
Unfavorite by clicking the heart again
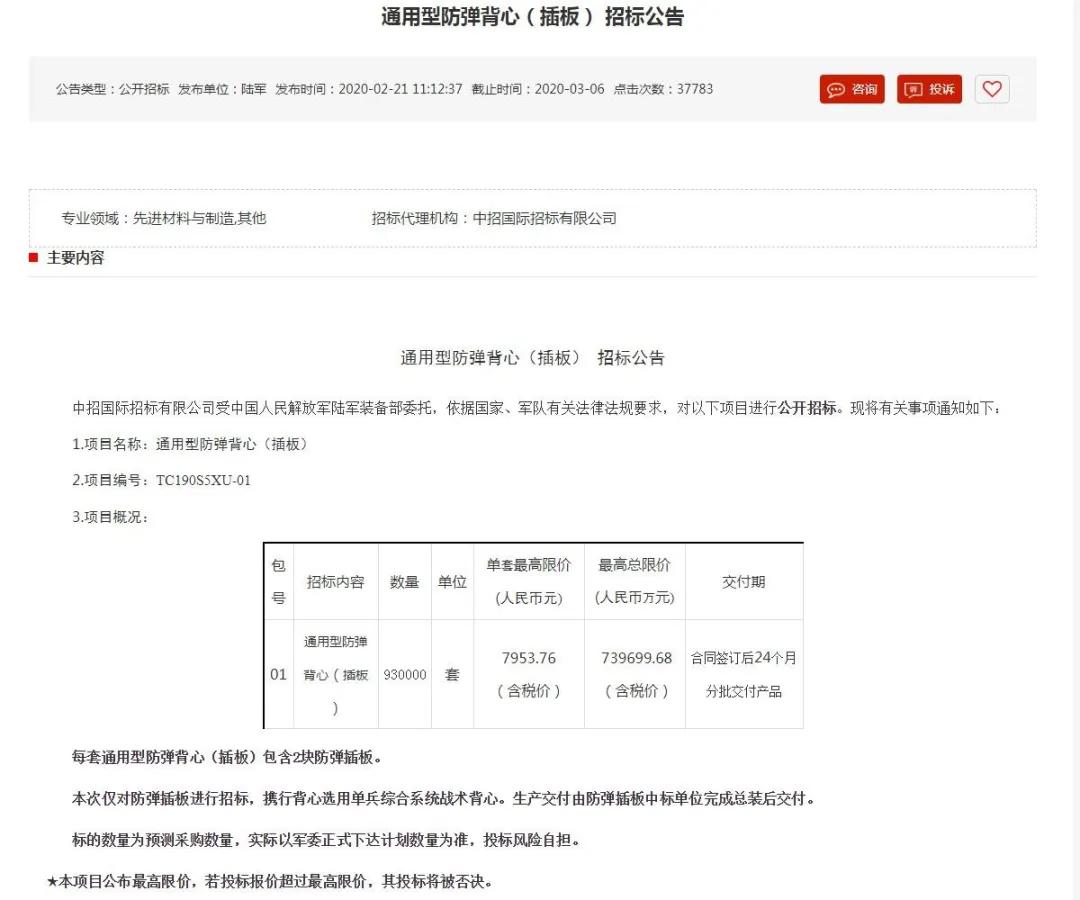(991, 89)
